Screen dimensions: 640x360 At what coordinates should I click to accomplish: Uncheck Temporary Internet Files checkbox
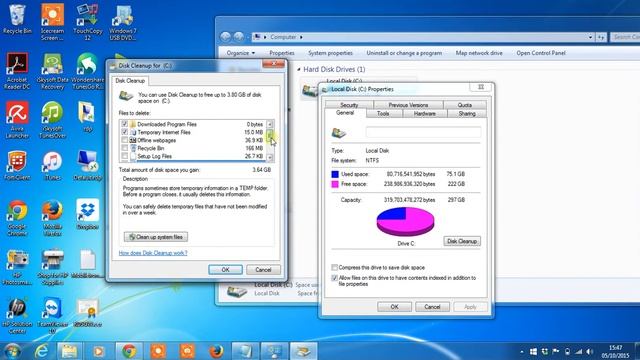tap(124, 132)
